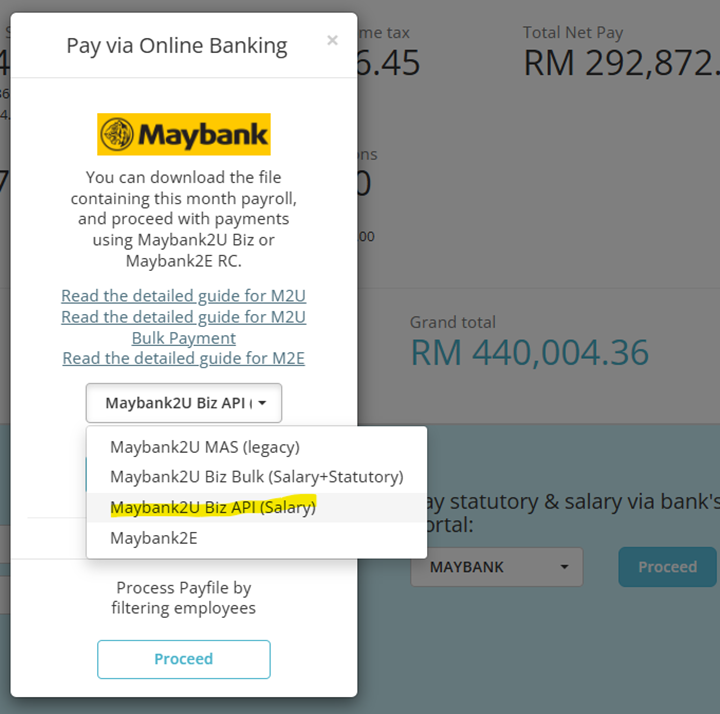Click Proceed in the online banking dialog

point(184,659)
